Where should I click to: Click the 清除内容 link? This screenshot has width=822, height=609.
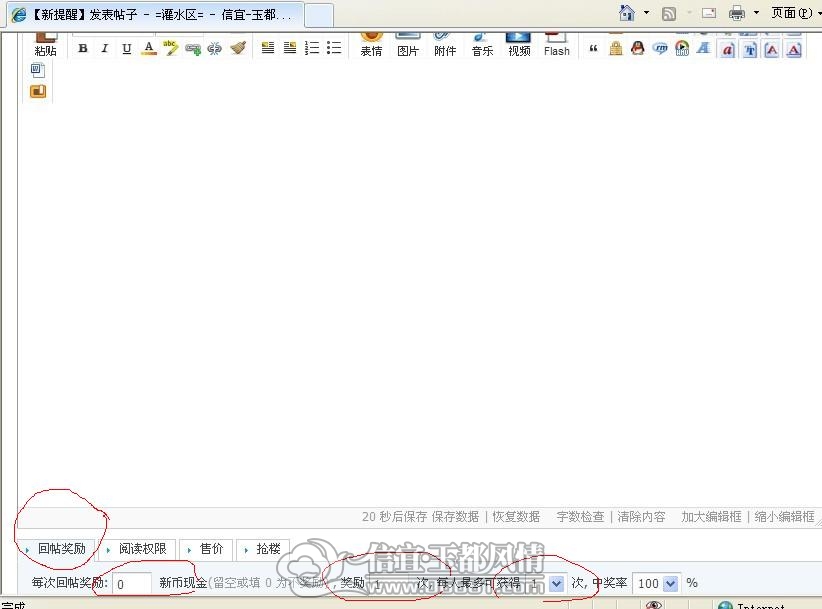(x=642, y=517)
